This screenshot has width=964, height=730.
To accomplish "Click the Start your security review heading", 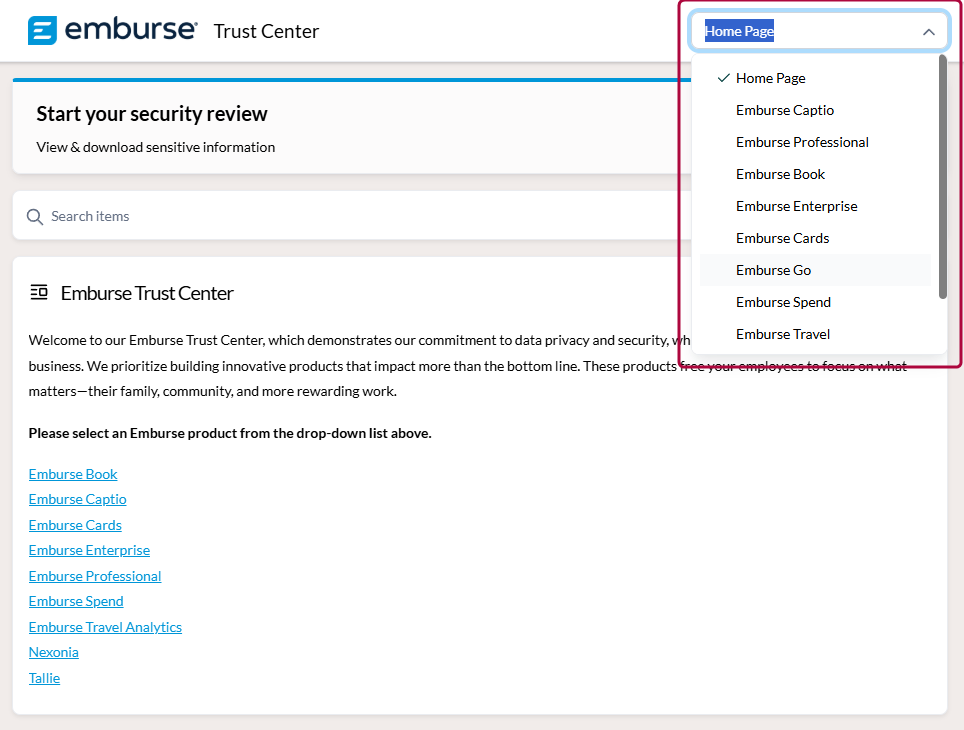I will (152, 114).
